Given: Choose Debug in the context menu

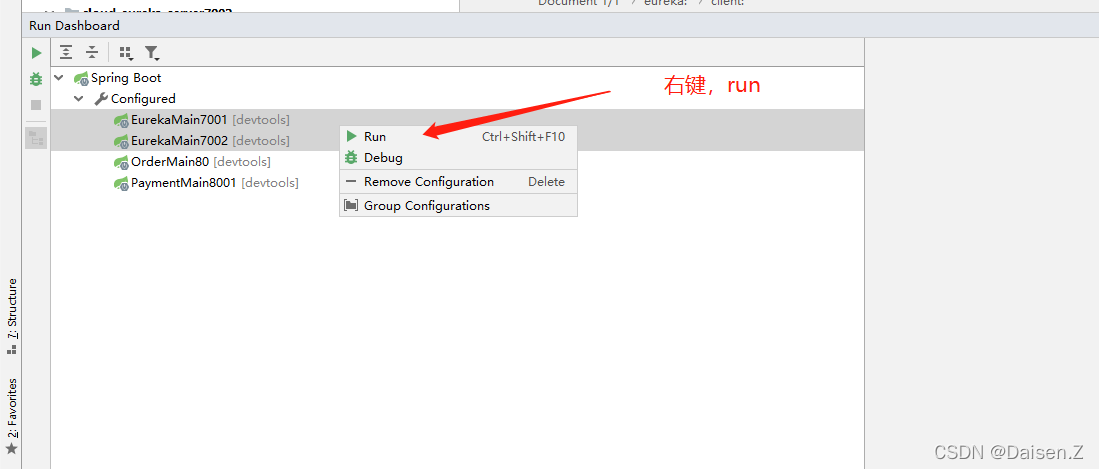Looking at the screenshot, I should point(458,158).
